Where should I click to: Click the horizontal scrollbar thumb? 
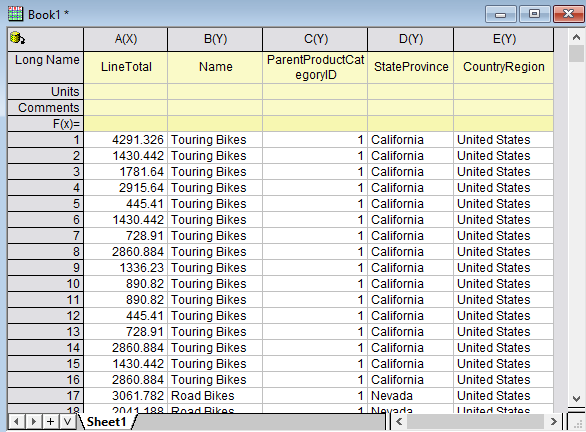(475, 422)
